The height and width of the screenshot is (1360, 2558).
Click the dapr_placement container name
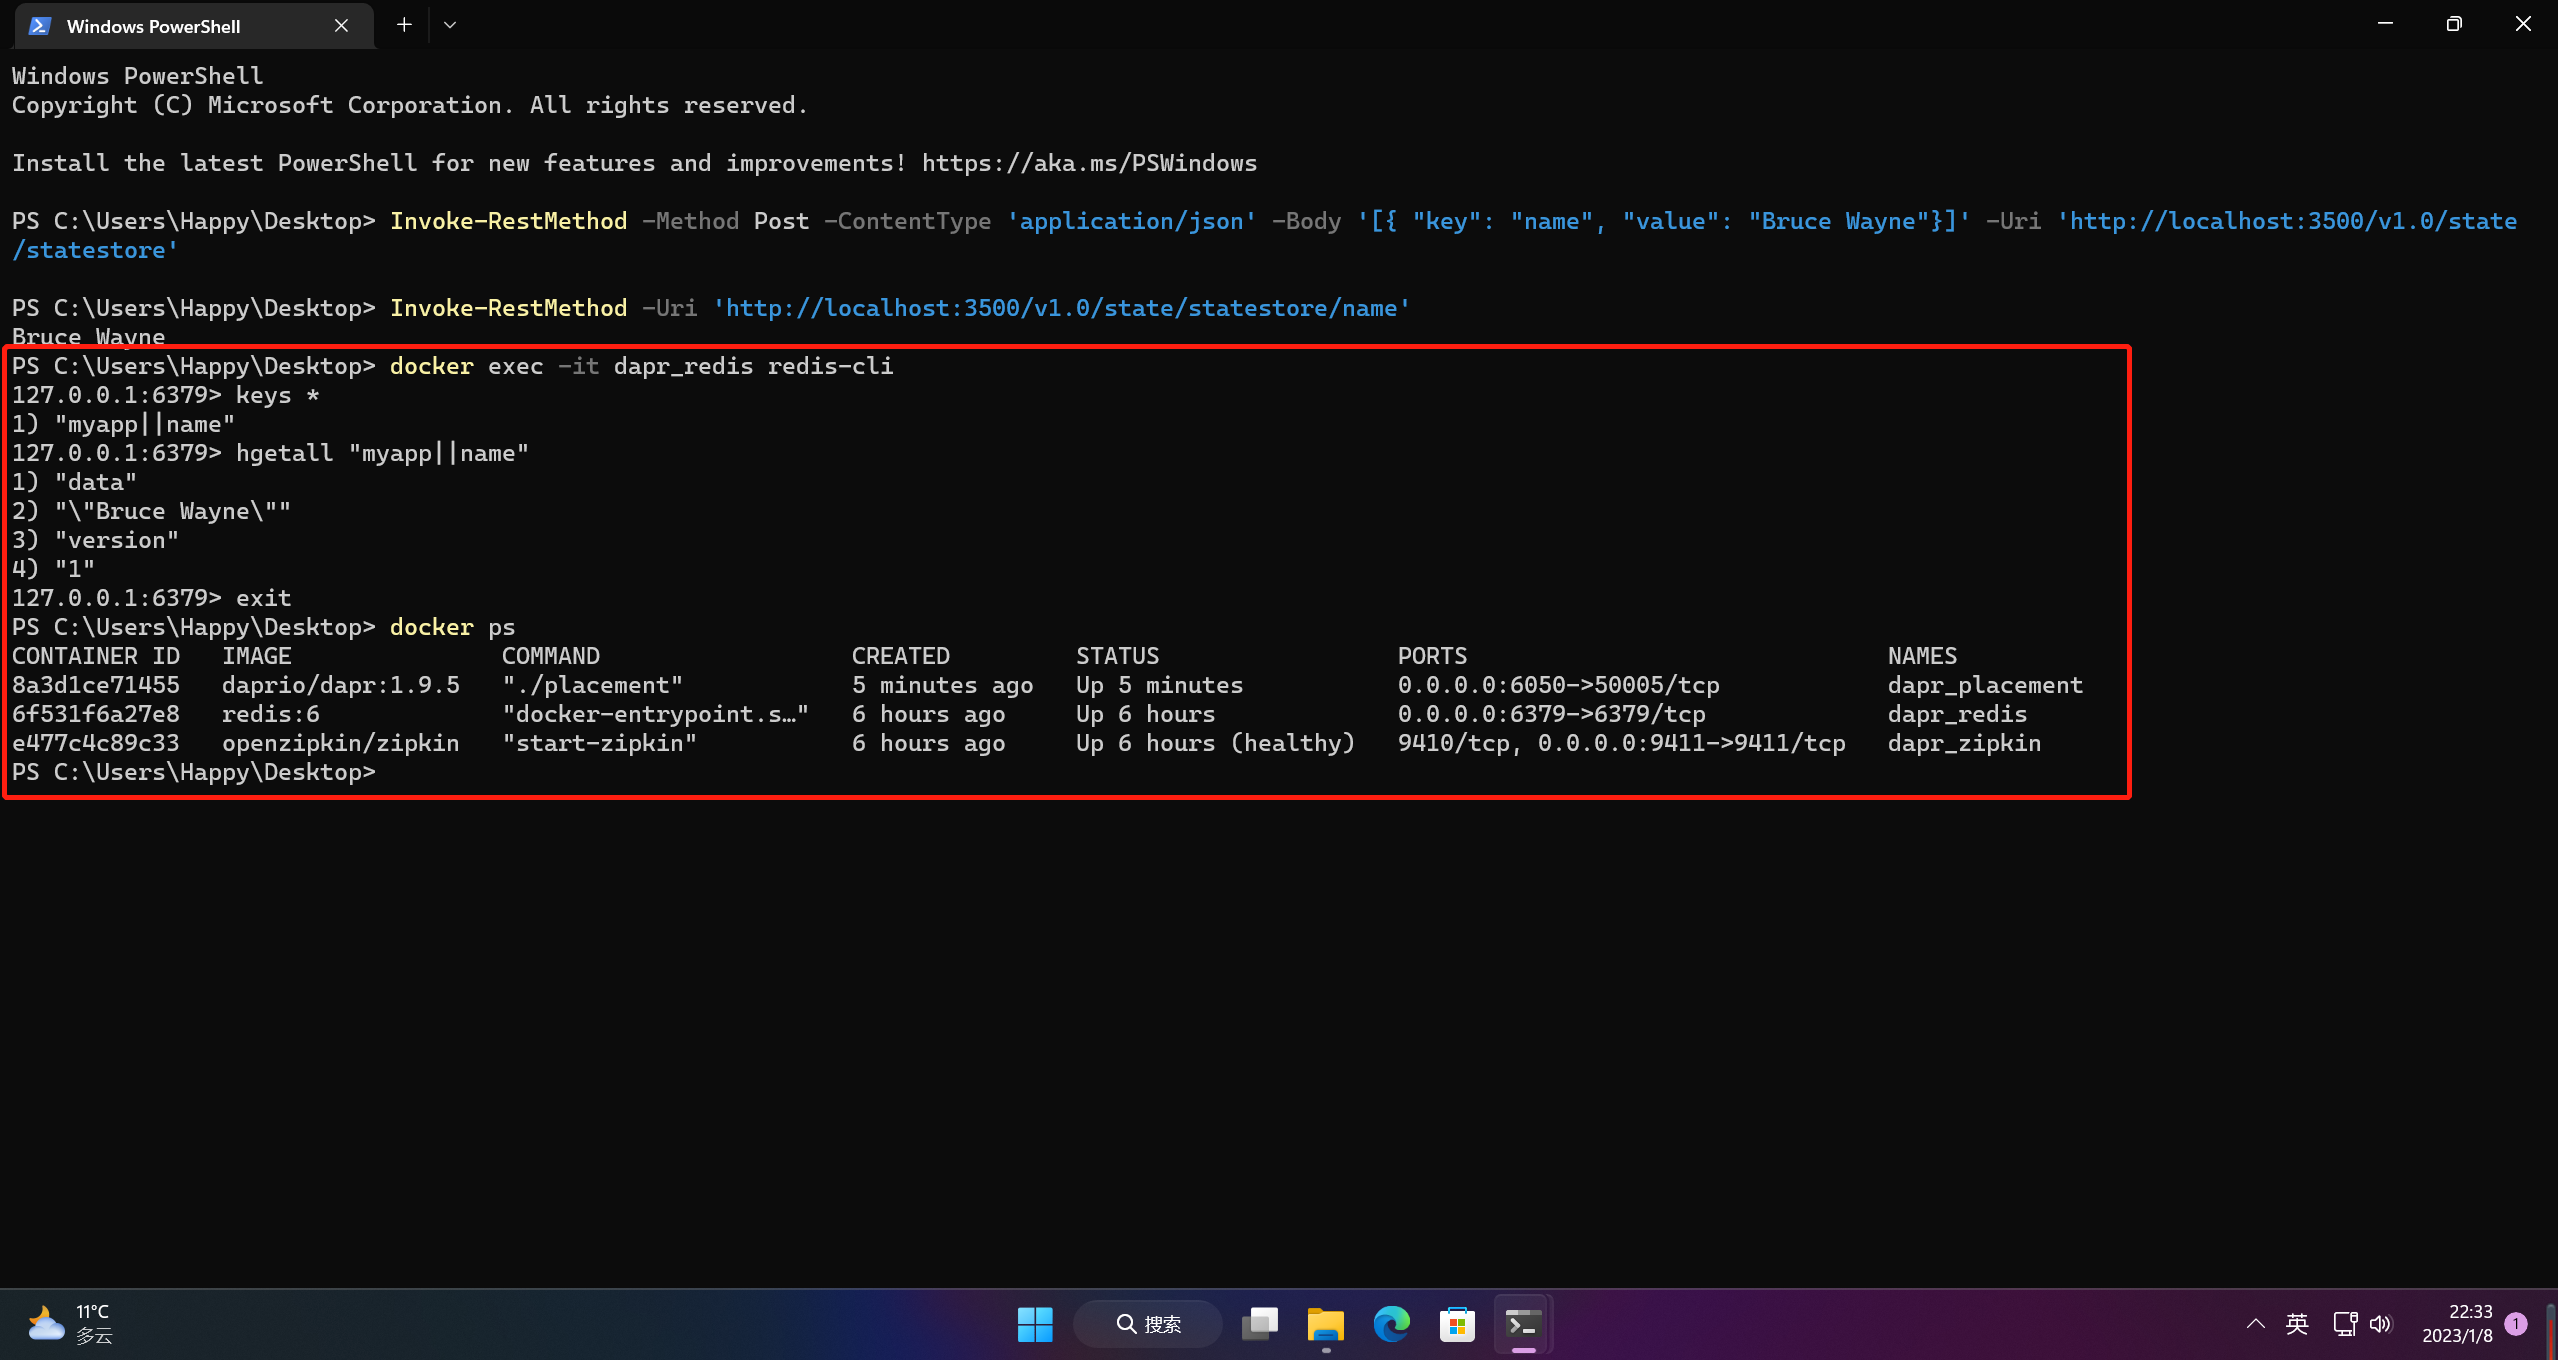click(1985, 685)
